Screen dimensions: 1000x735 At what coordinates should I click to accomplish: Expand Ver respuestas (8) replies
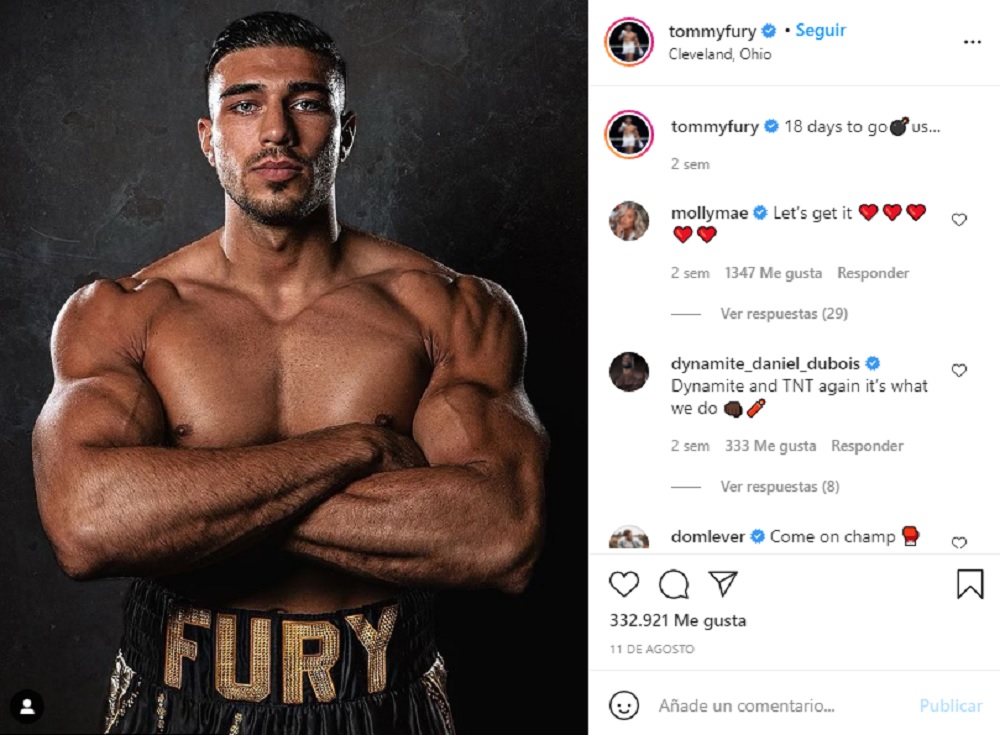779,487
